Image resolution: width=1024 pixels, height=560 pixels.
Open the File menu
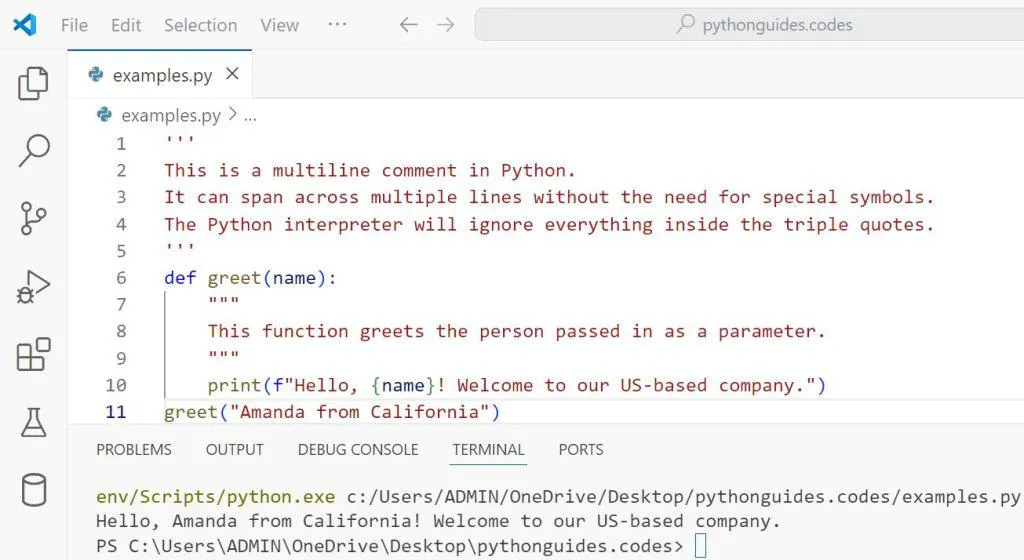(x=74, y=25)
